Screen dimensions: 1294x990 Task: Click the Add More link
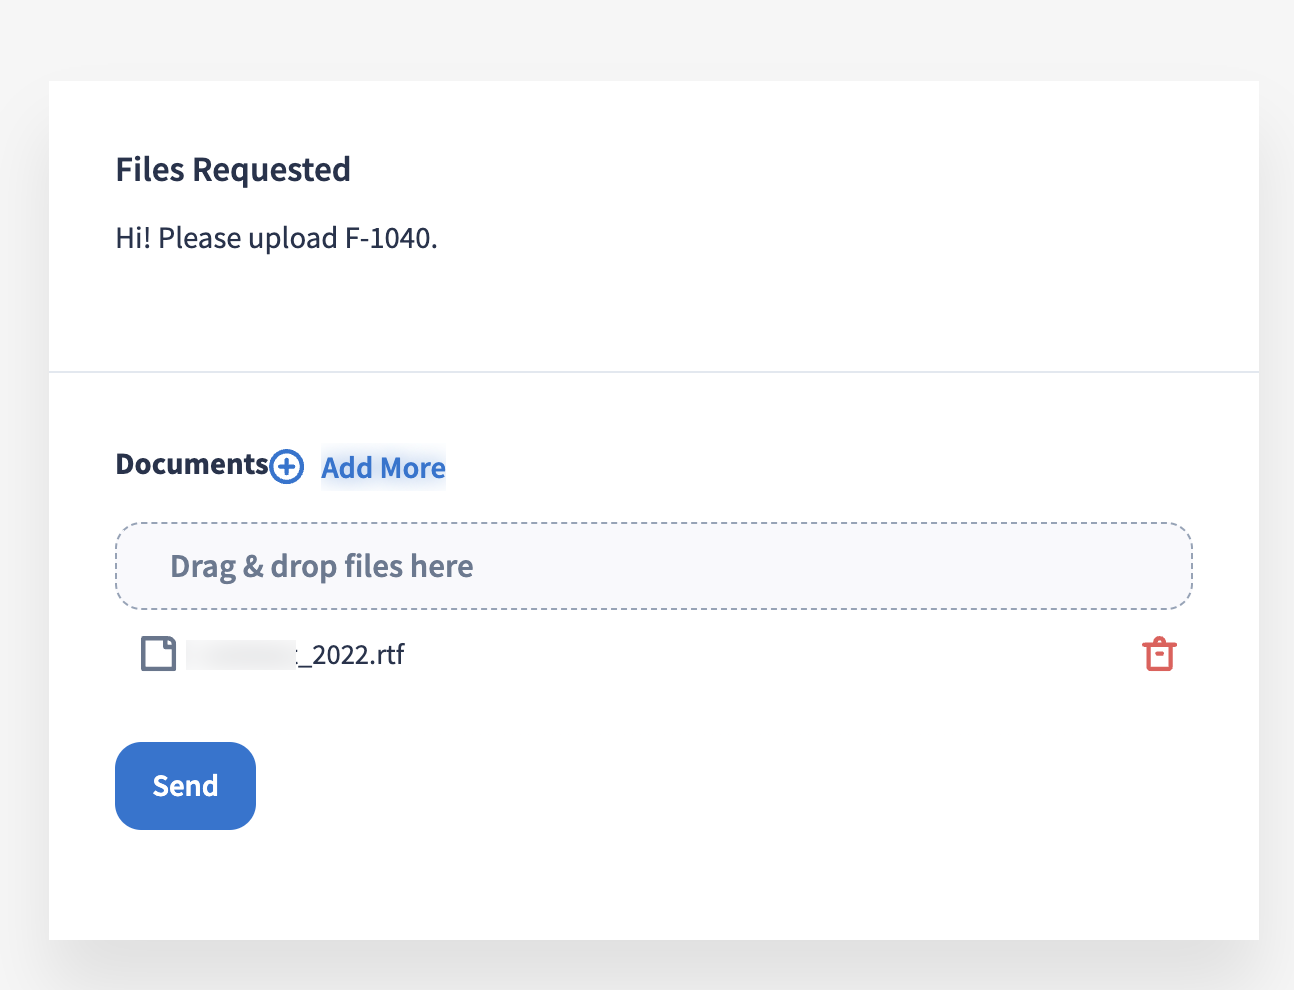[x=383, y=468]
